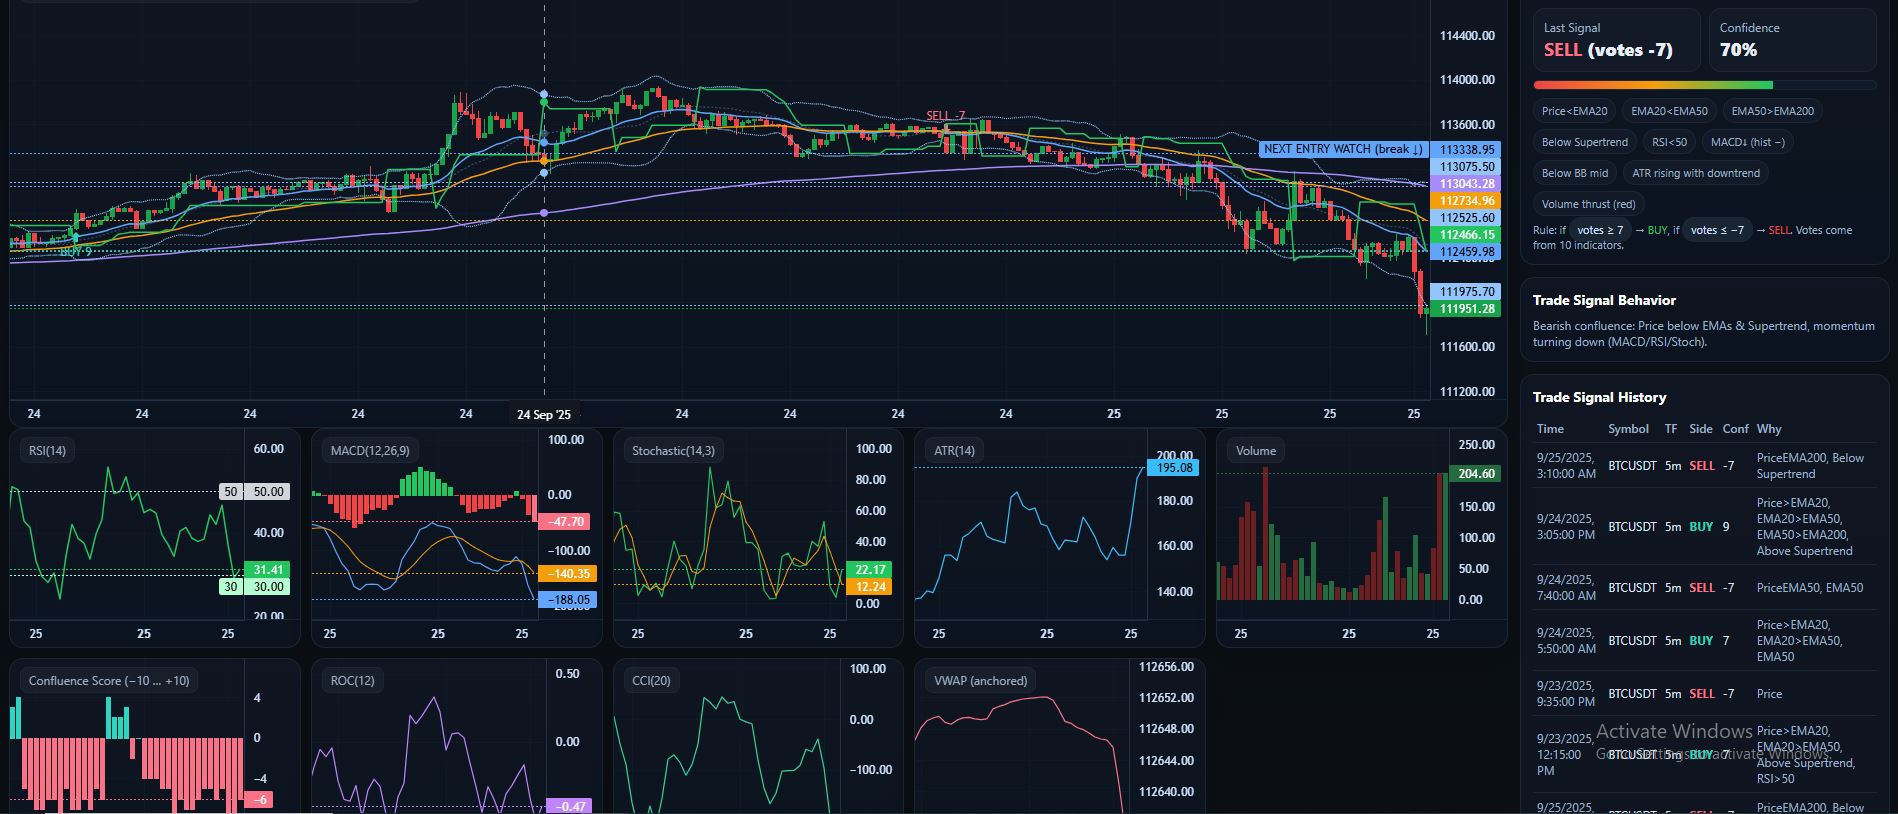Click the purple 113043.28 price axis label

[x=1466, y=184]
